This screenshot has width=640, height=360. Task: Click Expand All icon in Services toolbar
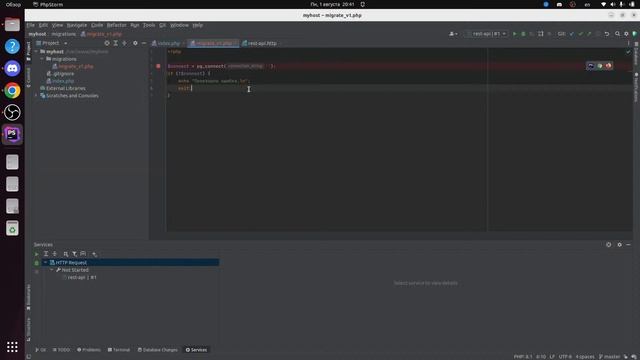(46, 254)
